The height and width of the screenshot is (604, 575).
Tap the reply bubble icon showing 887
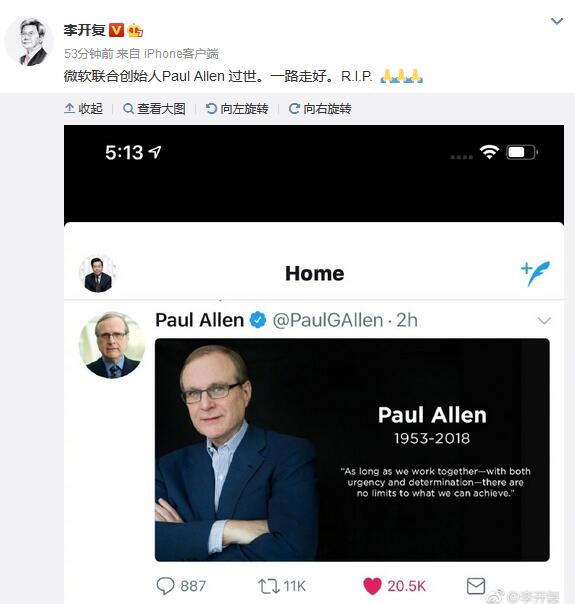(165, 586)
